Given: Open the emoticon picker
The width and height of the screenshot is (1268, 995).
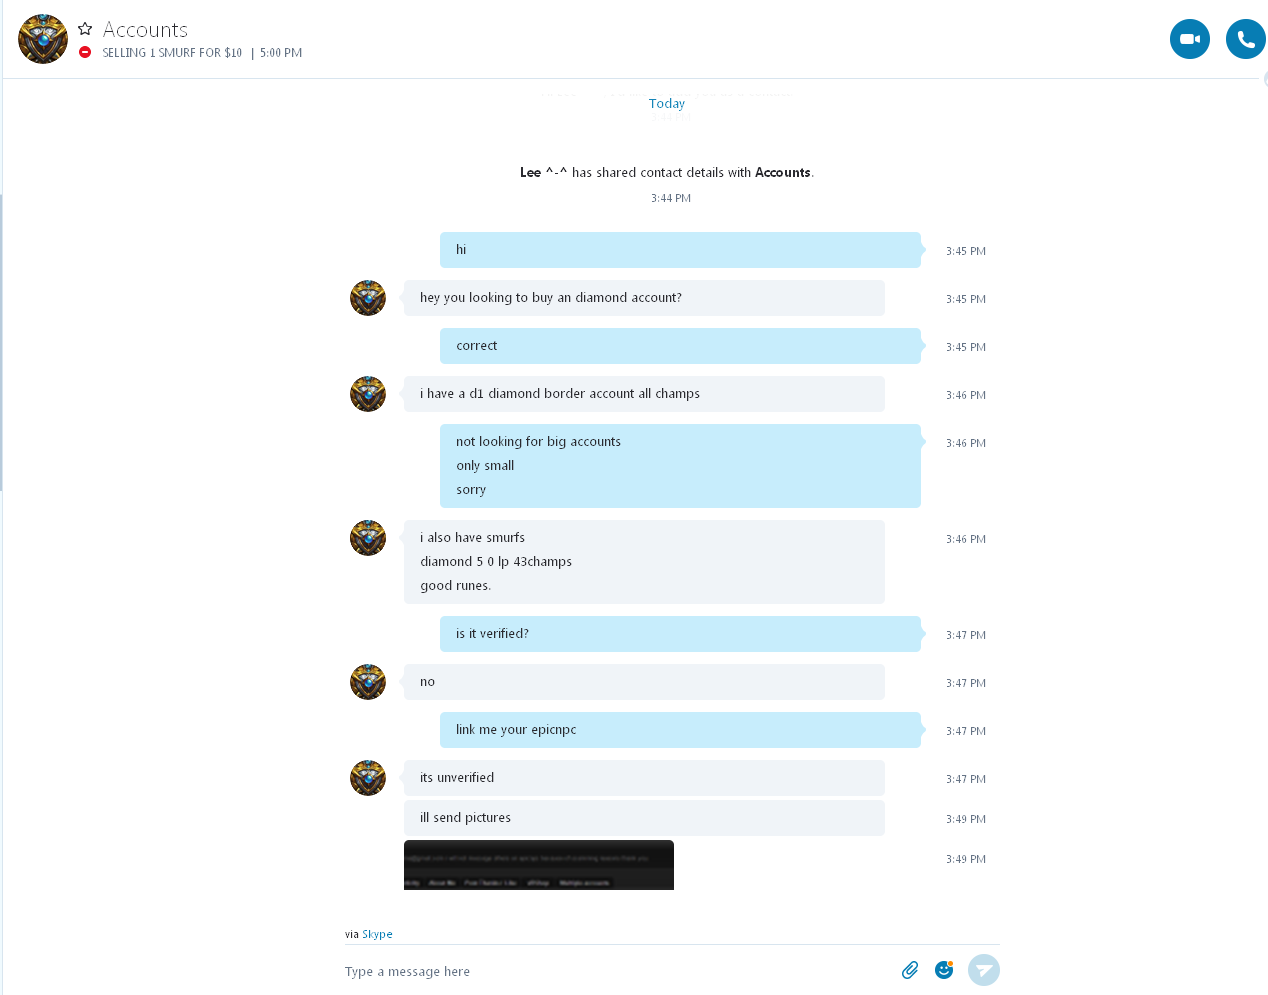Looking at the screenshot, I should click(x=944, y=970).
